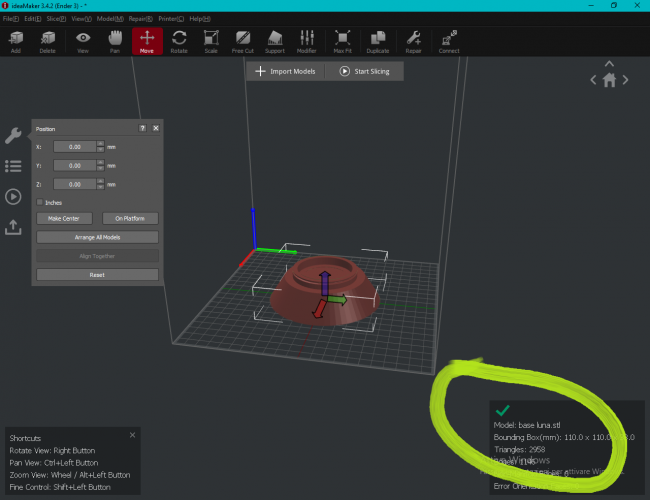Click the wrench icon in left sidebar
The image size is (650, 500).
pyautogui.click(x=13, y=136)
